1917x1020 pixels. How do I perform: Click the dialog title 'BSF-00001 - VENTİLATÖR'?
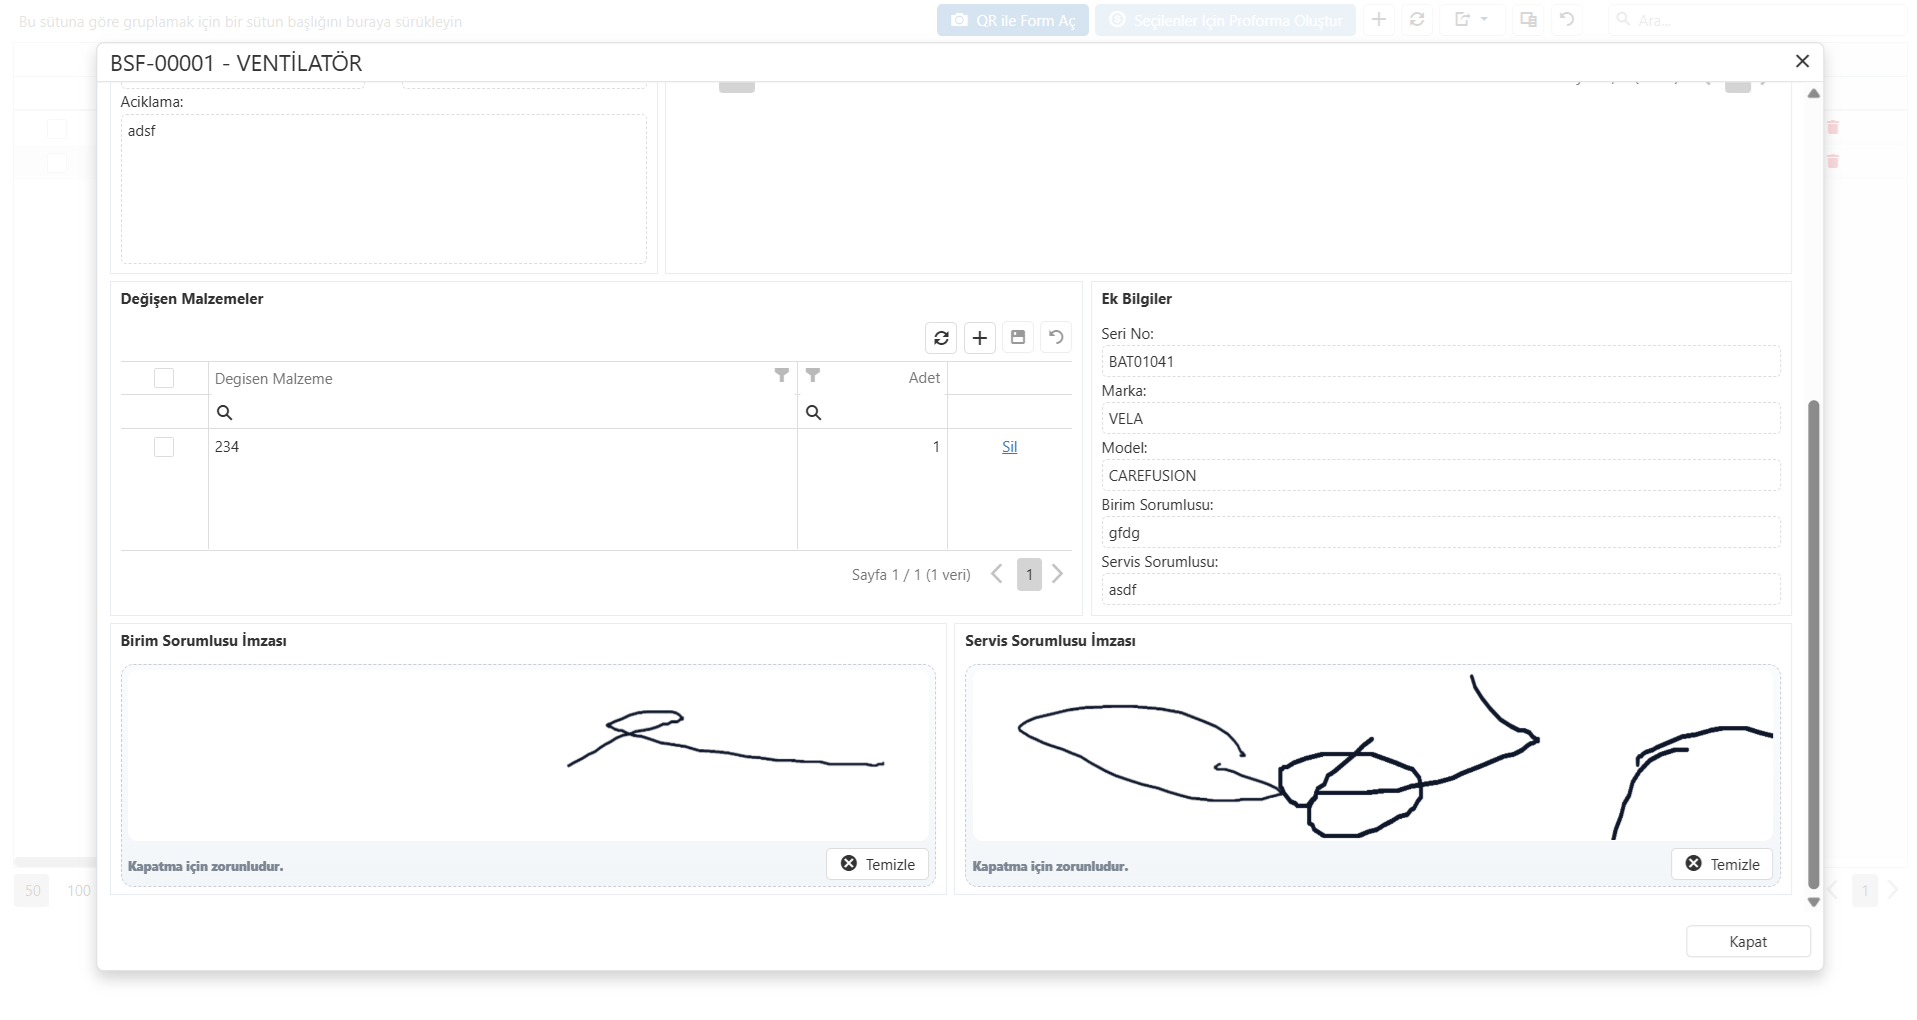[236, 63]
